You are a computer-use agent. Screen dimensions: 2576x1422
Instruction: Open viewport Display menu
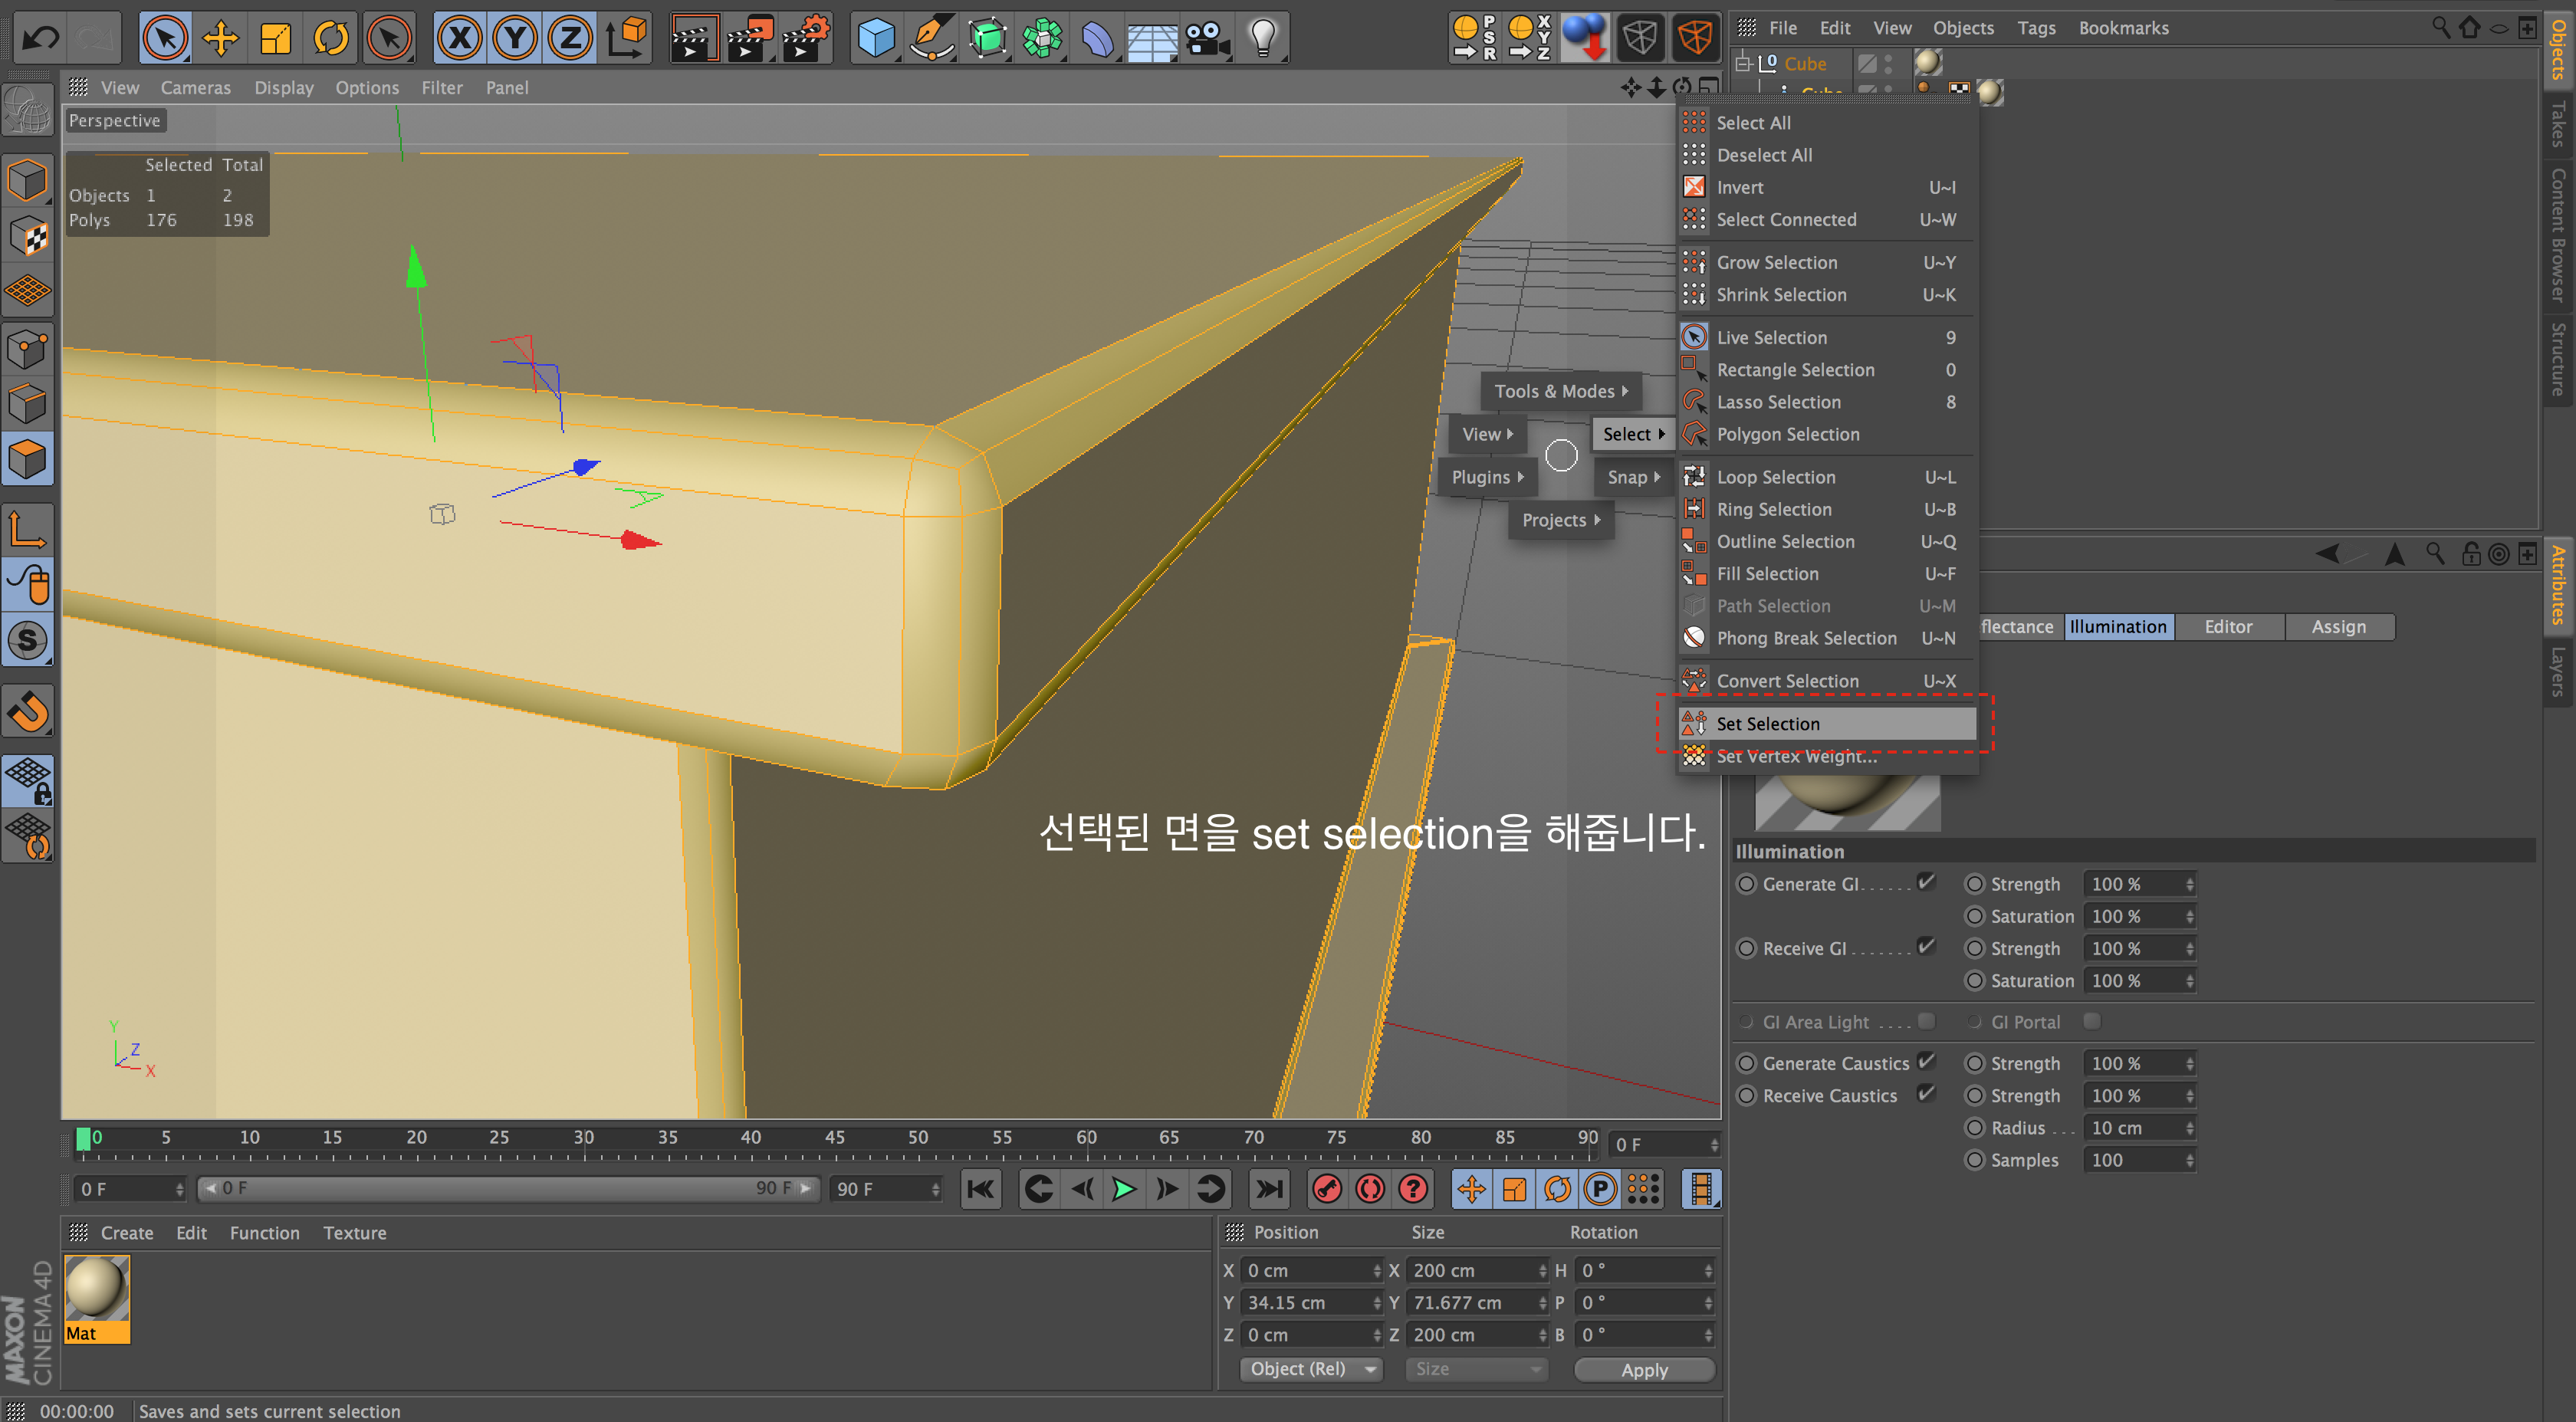point(283,88)
